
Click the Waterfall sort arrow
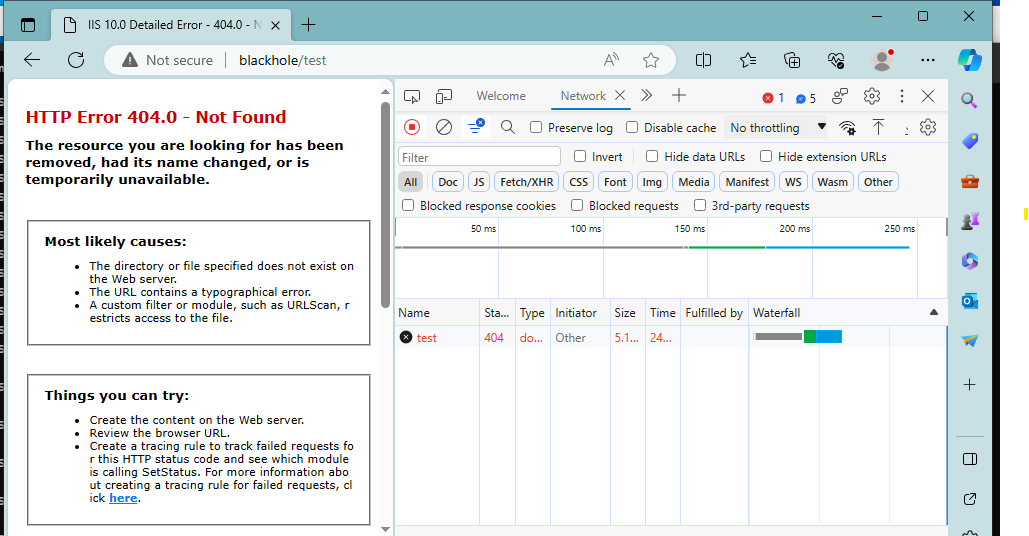click(934, 313)
